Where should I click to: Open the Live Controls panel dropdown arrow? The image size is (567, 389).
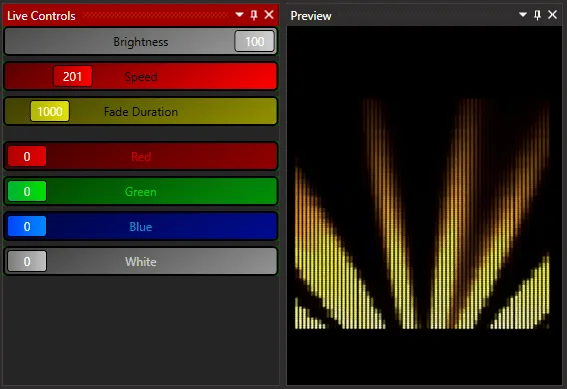(x=239, y=15)
